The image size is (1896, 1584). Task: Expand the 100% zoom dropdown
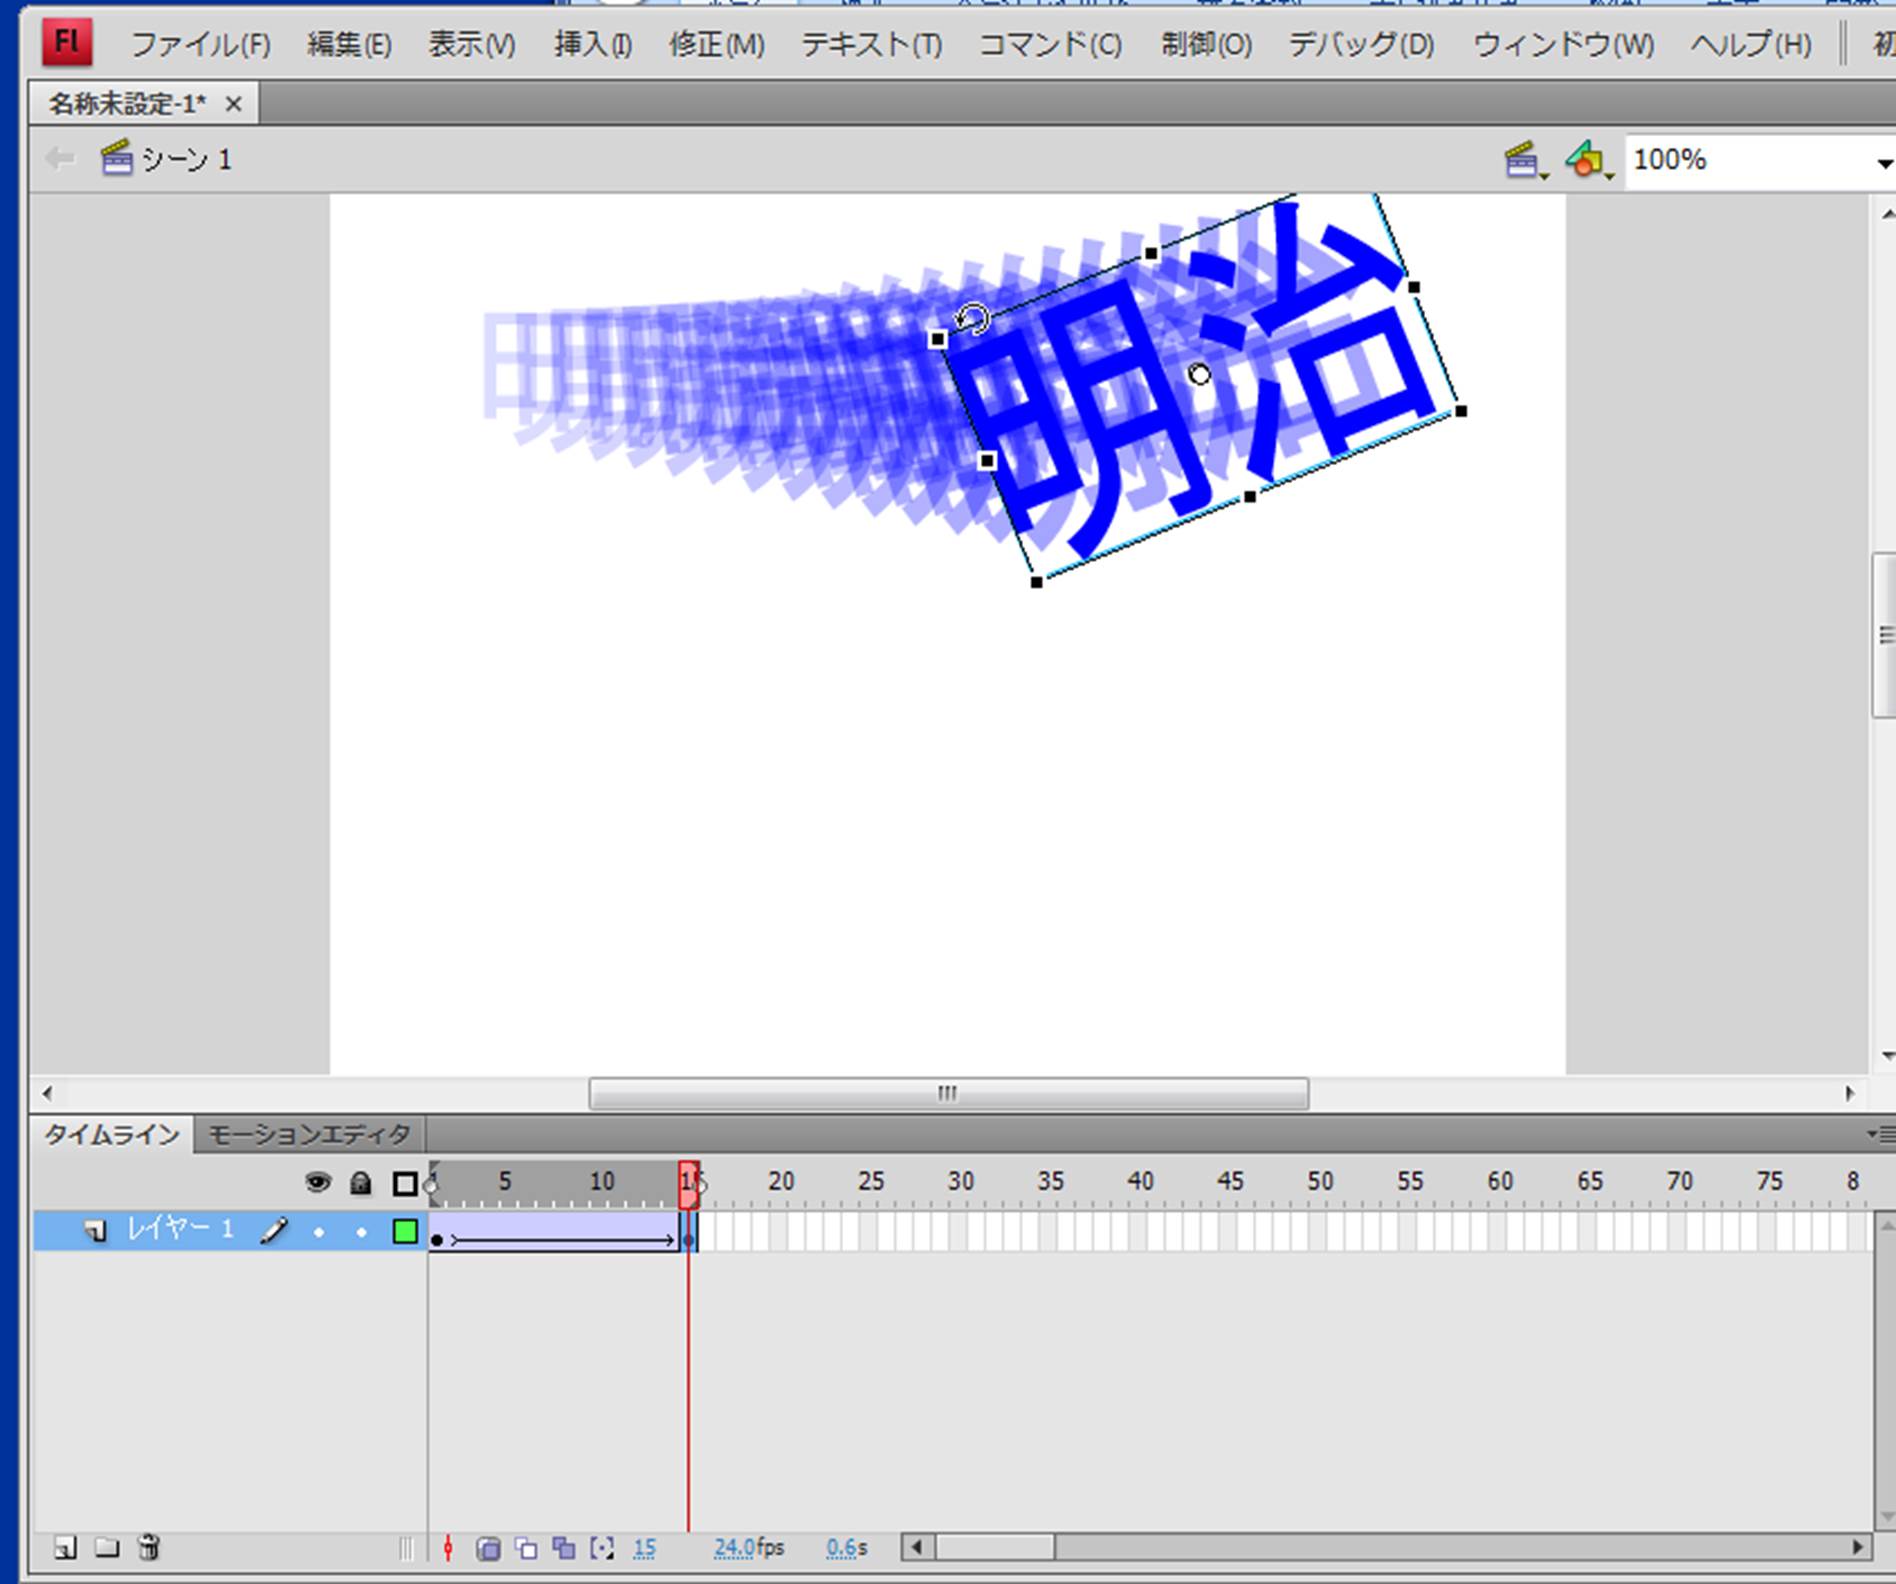pyautogui.click(x=1883, y=162)
